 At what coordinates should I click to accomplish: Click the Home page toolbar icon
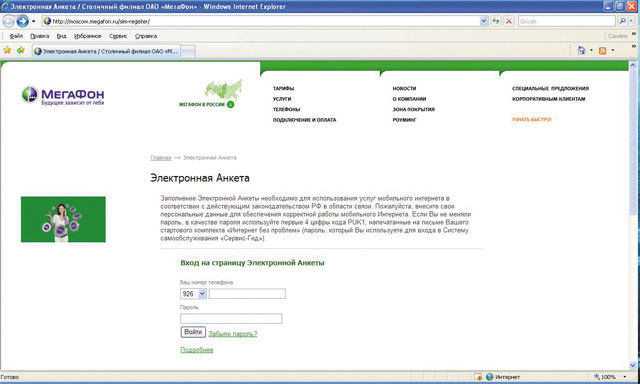(581, 51)
